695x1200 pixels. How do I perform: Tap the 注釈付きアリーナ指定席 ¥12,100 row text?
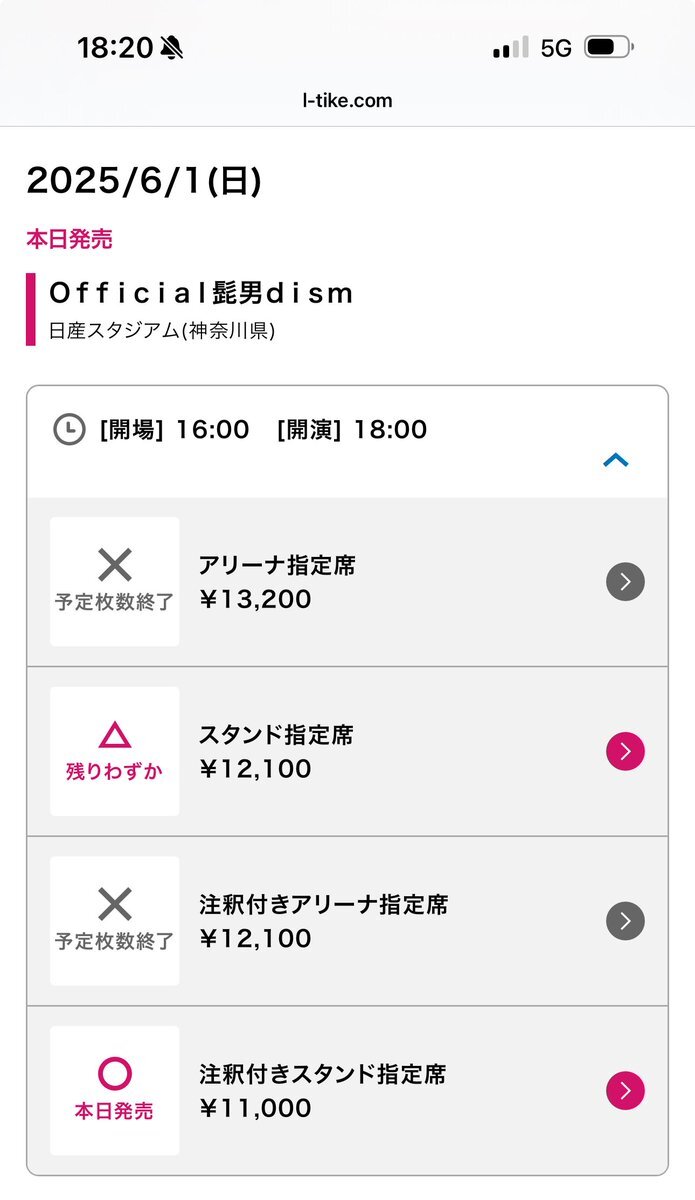tap(323, 922)
